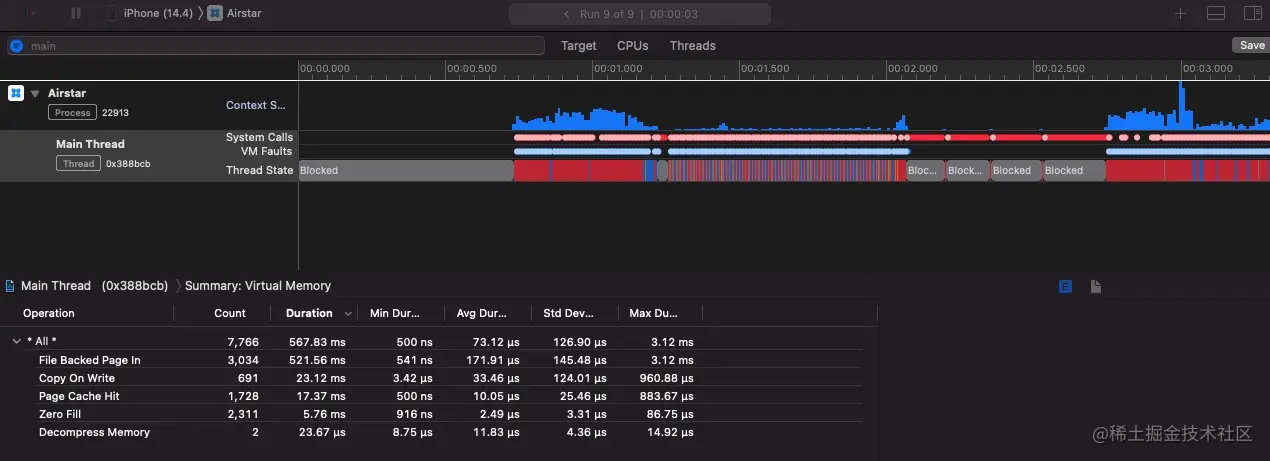Image resolution: width=1270 pixels, height=461 pixels.
Task: Click the Save button
Action: (1252, 45)
